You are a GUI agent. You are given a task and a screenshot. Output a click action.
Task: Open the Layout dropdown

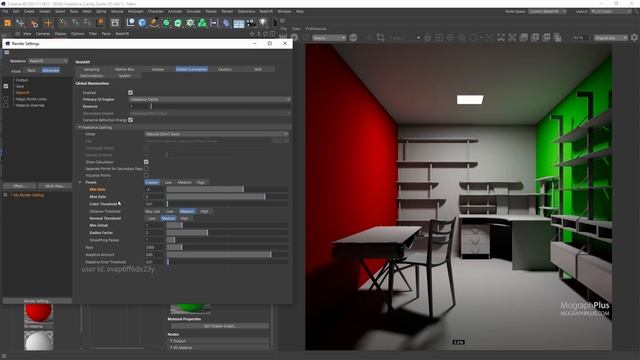611,11
